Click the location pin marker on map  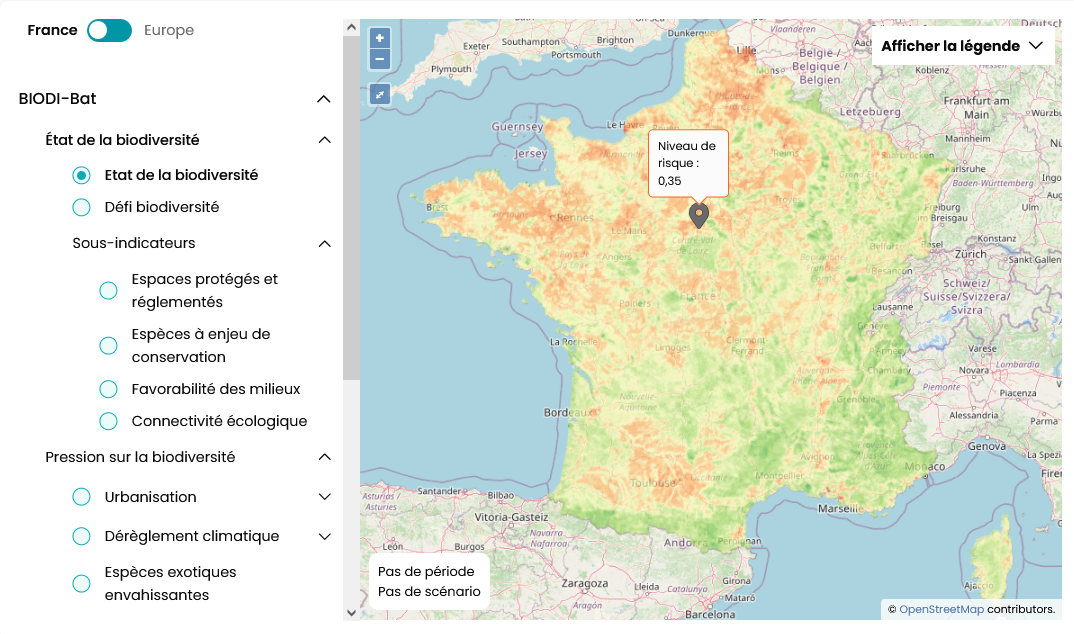[699, 214]
